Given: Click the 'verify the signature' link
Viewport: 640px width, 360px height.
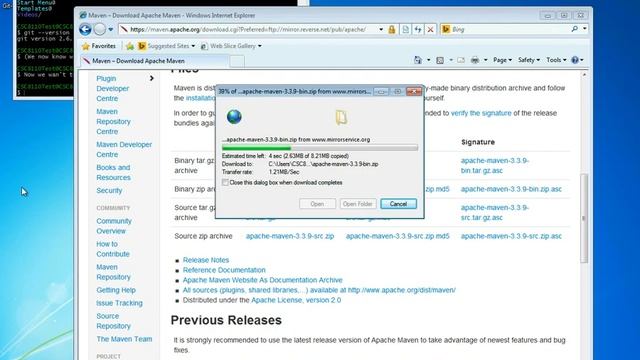Looking at the screenshot, I should point(481,113).
